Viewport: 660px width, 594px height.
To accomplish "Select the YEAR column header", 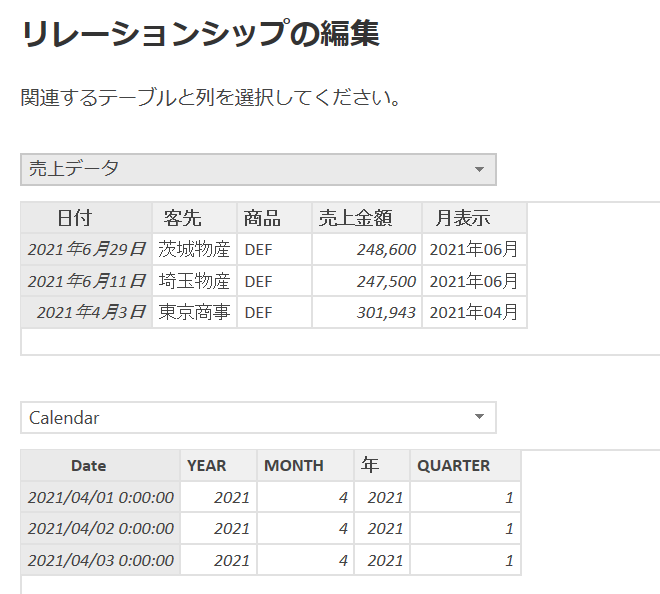I will (218, 465).
